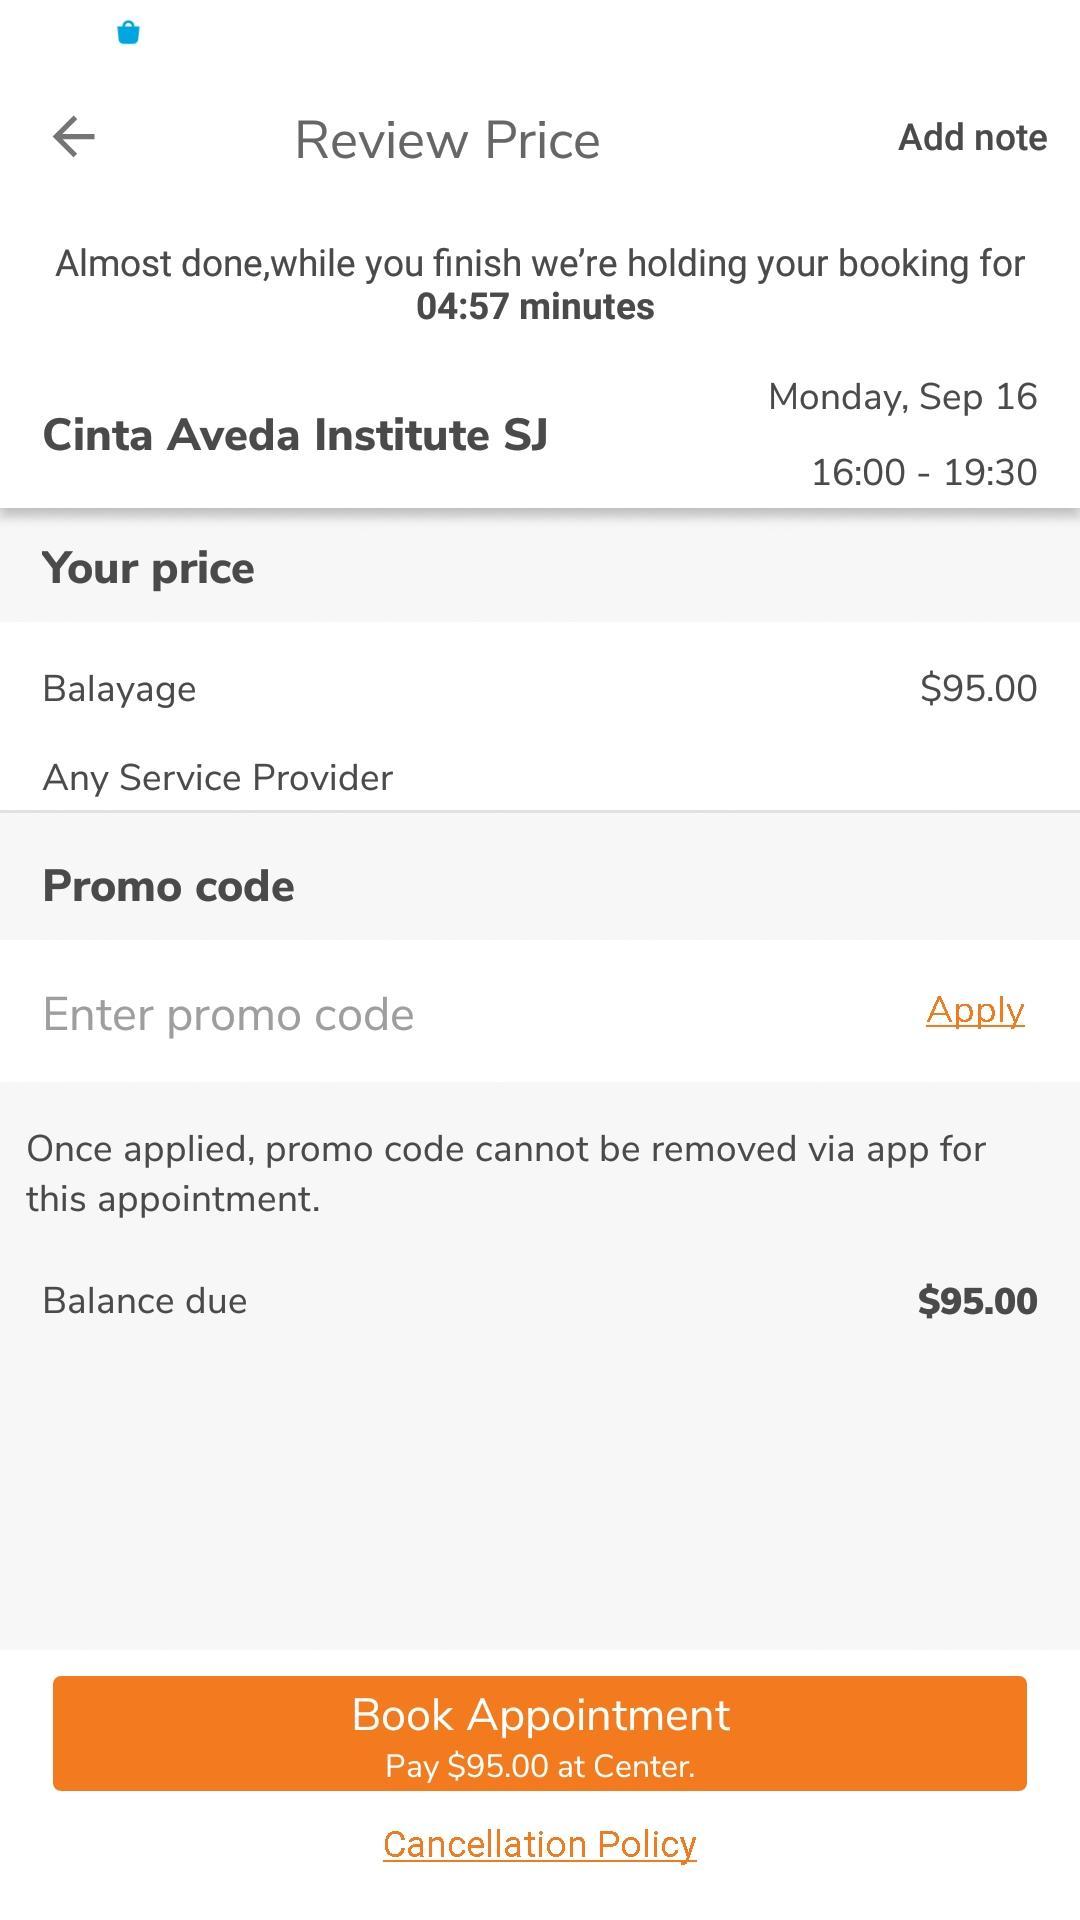1080x1920 pixels.
Task: Go back using the left arrow icon
Action: coord(74,137)
